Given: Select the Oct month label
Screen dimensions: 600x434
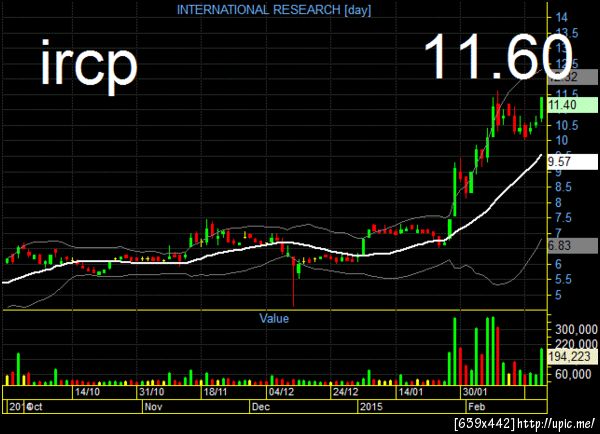Looking at the screenshot, I should pyautogui.click(x=34, y=406).
